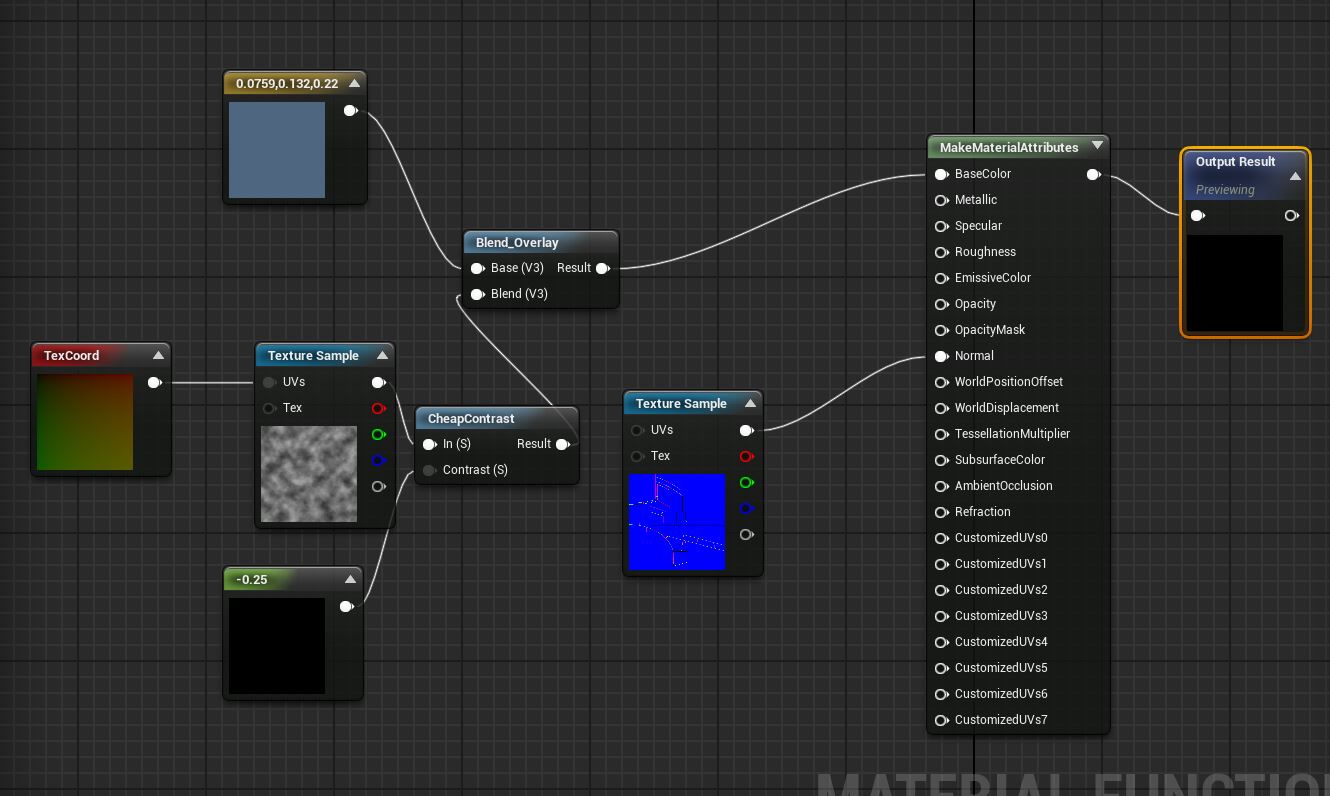The height and width of the screenshot is (796, 1330).
Task: Click the OpacityMask input pin
Action: [x=941, y=330]
